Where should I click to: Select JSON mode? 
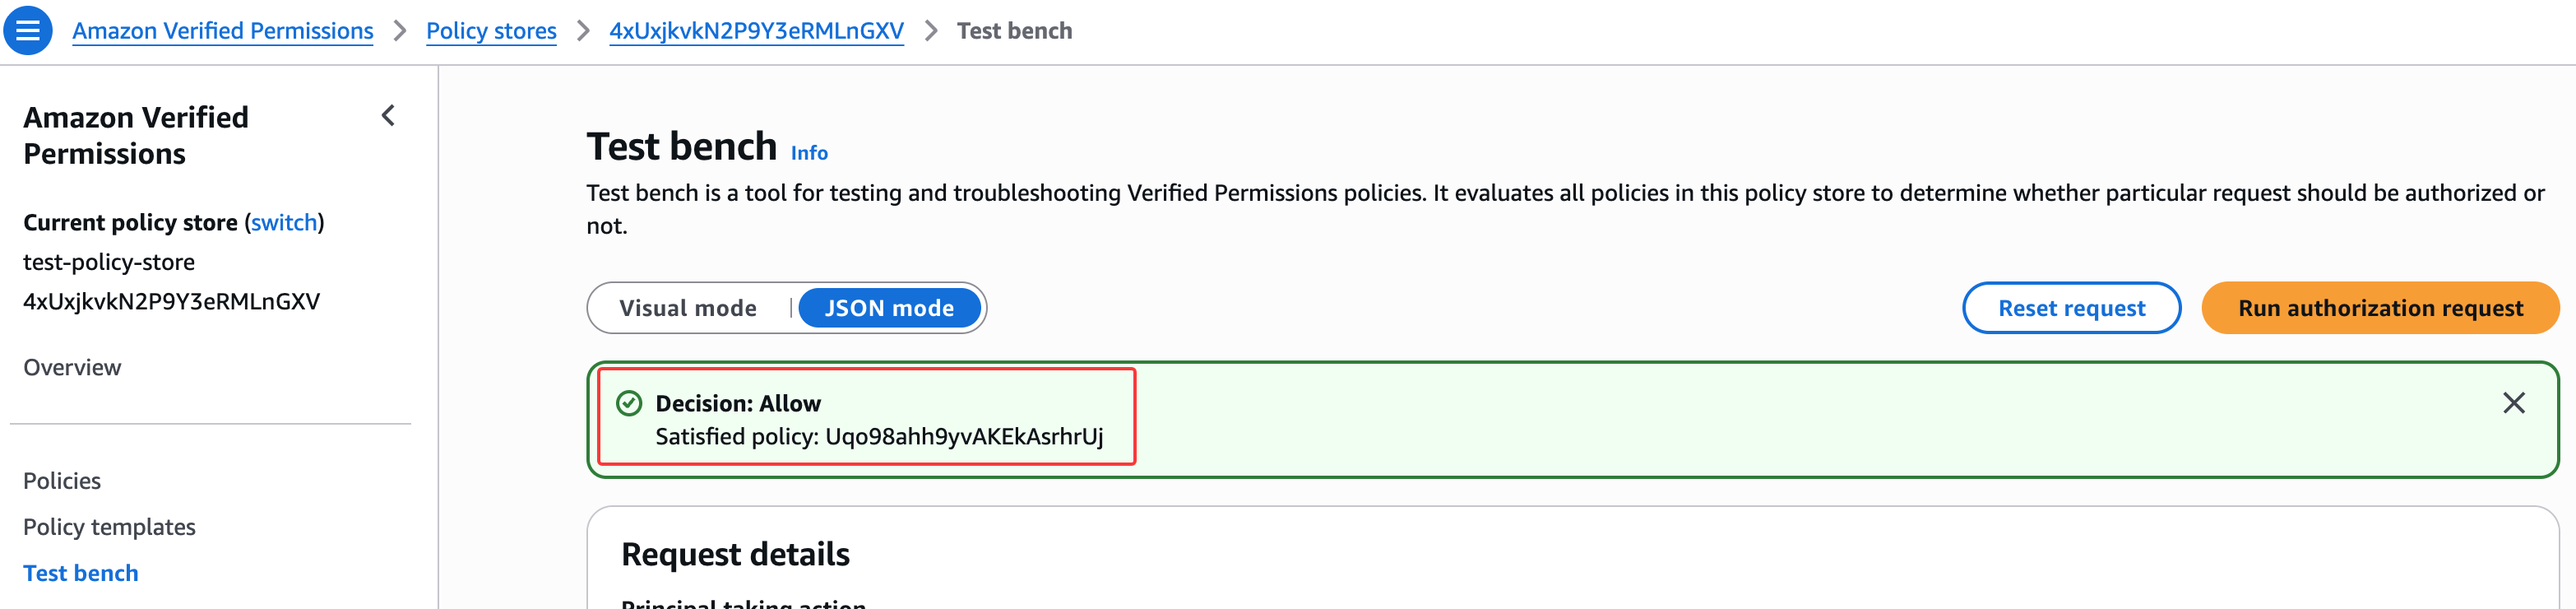coord(888,308)
